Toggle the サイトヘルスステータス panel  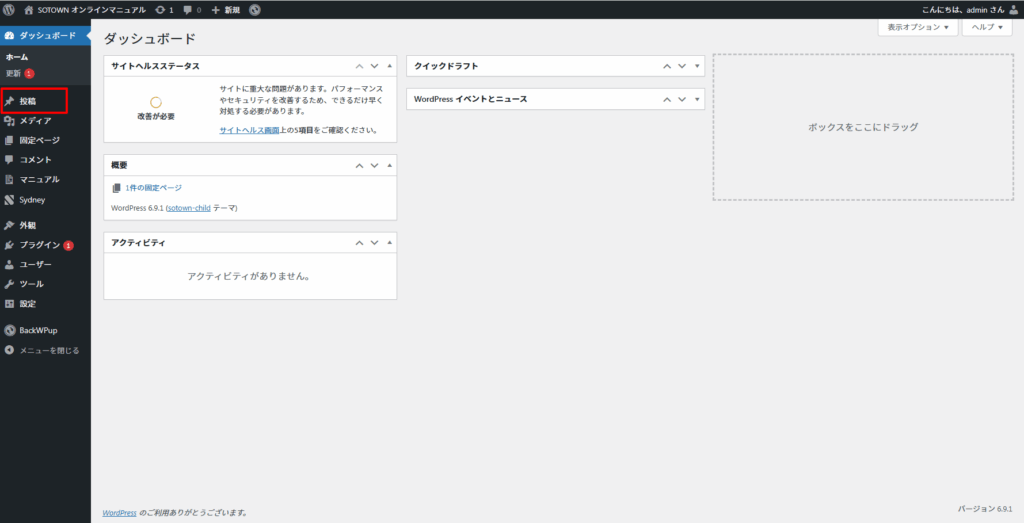pyautogui.click(x=390, y=66)
